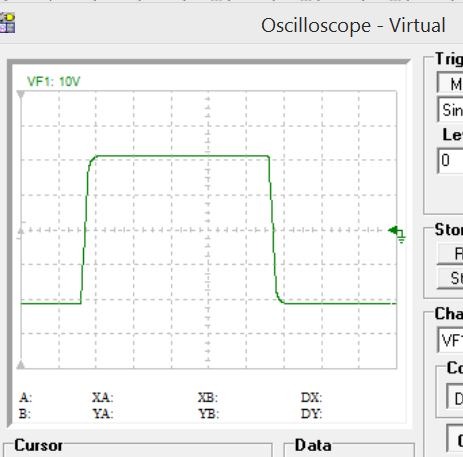Click the 'XB:' cursor readout label

(x=208, y=397)
